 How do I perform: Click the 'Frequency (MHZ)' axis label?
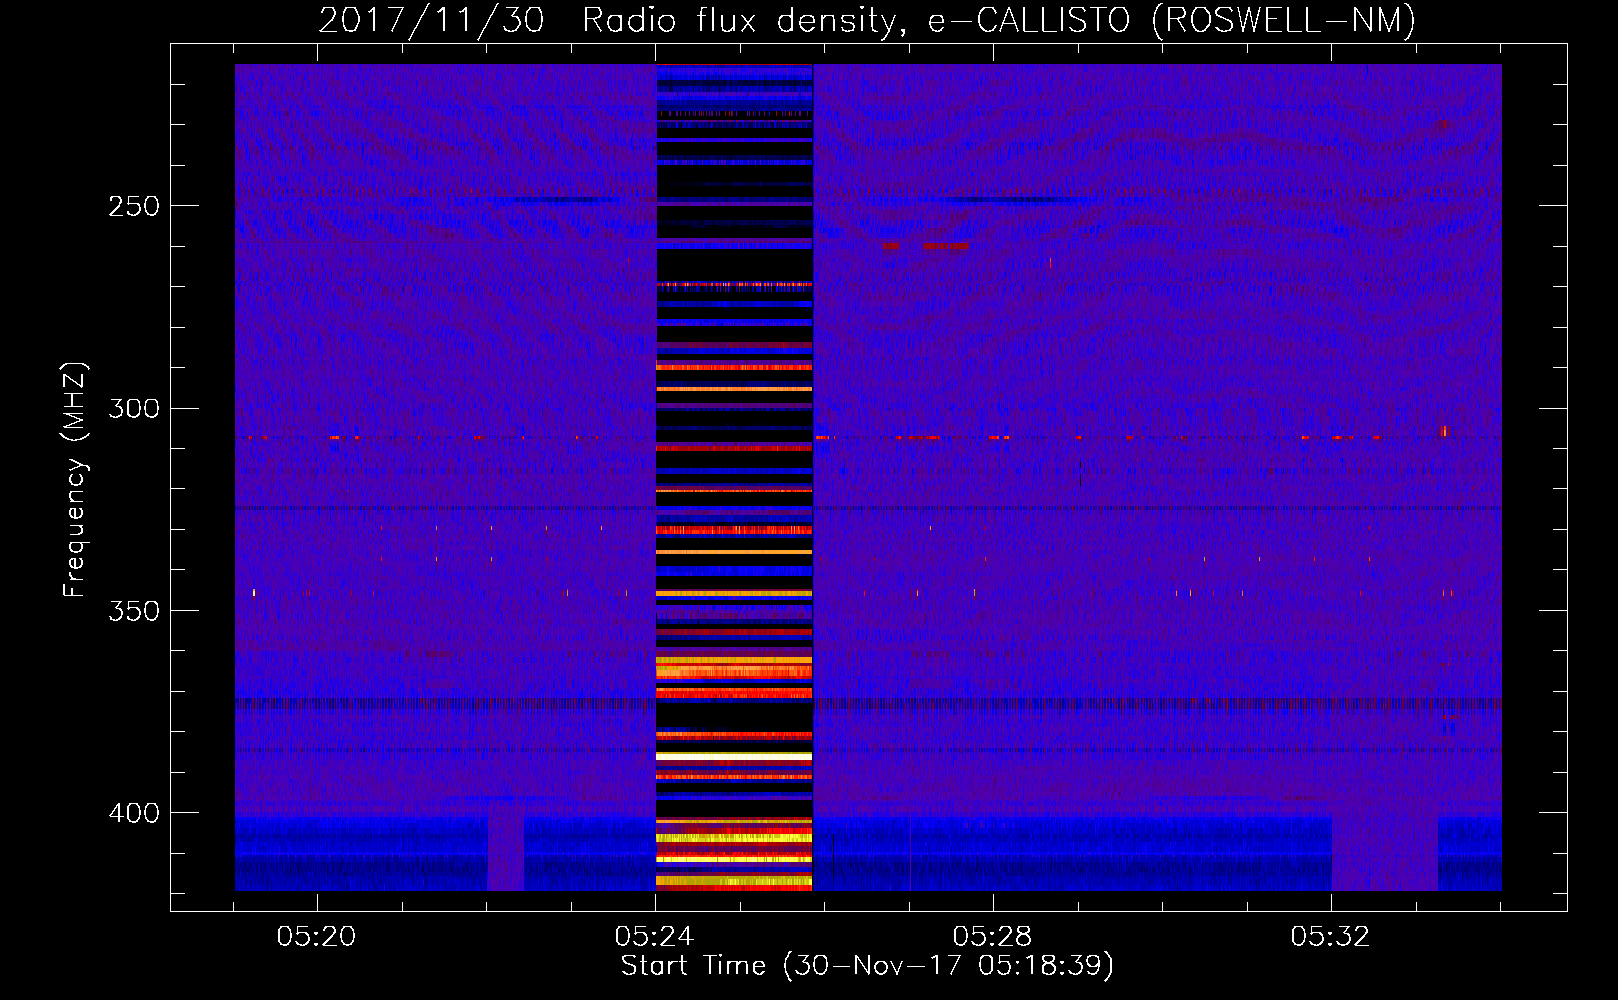pyautogui.click(x=75, y=479)
